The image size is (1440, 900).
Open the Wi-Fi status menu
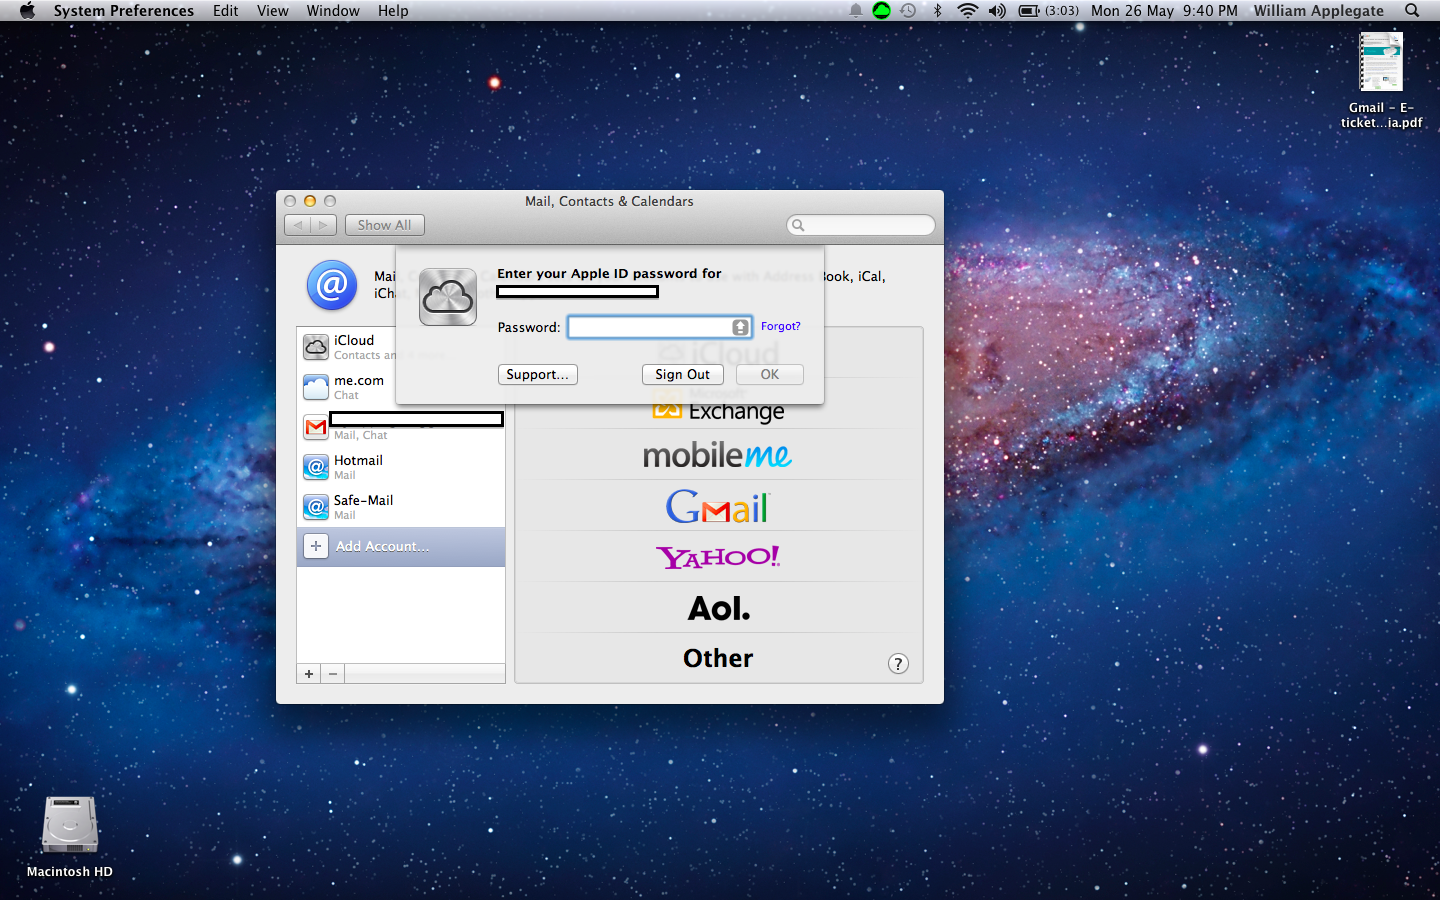[967, 11]
